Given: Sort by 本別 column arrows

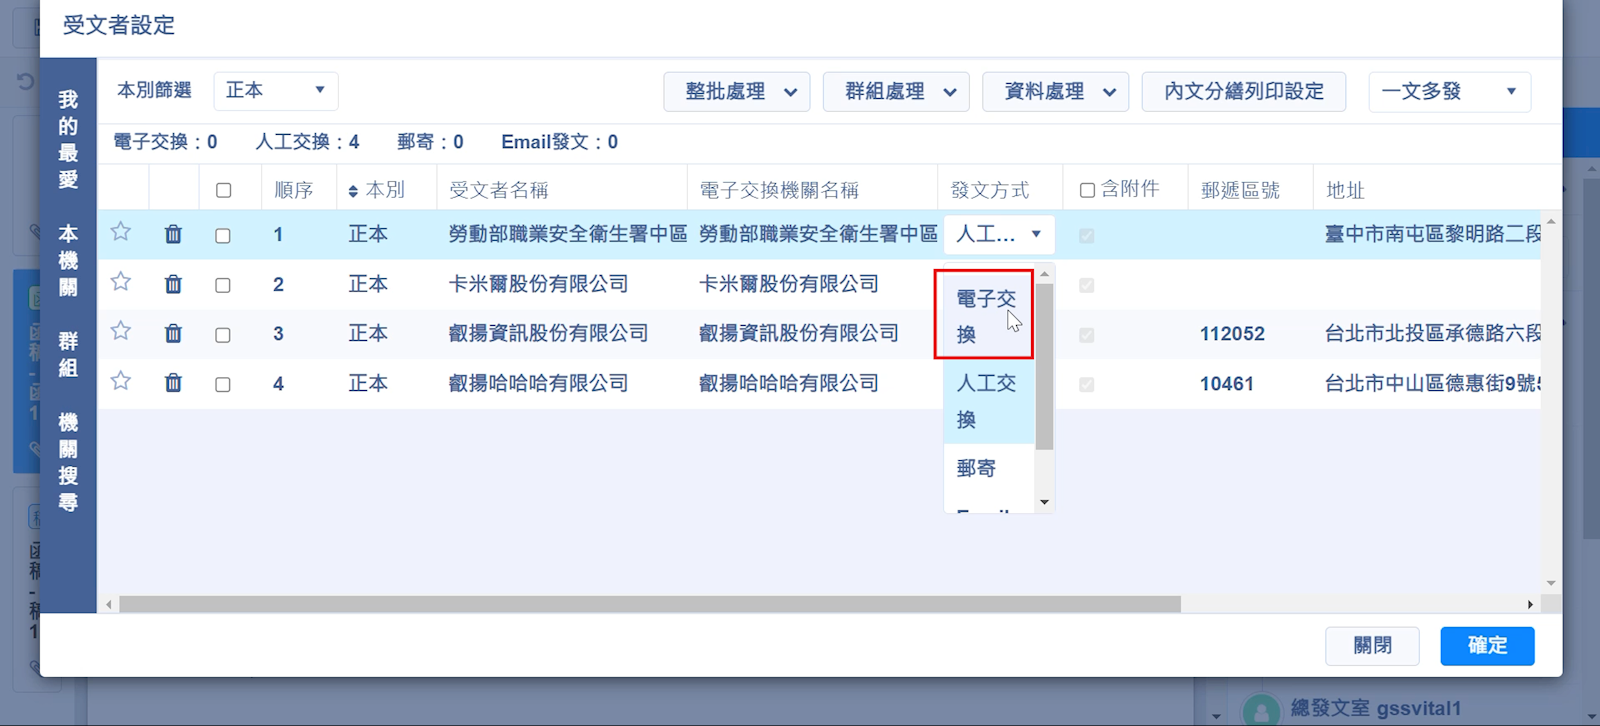Looking at the screenshot, I should (353, 191).
